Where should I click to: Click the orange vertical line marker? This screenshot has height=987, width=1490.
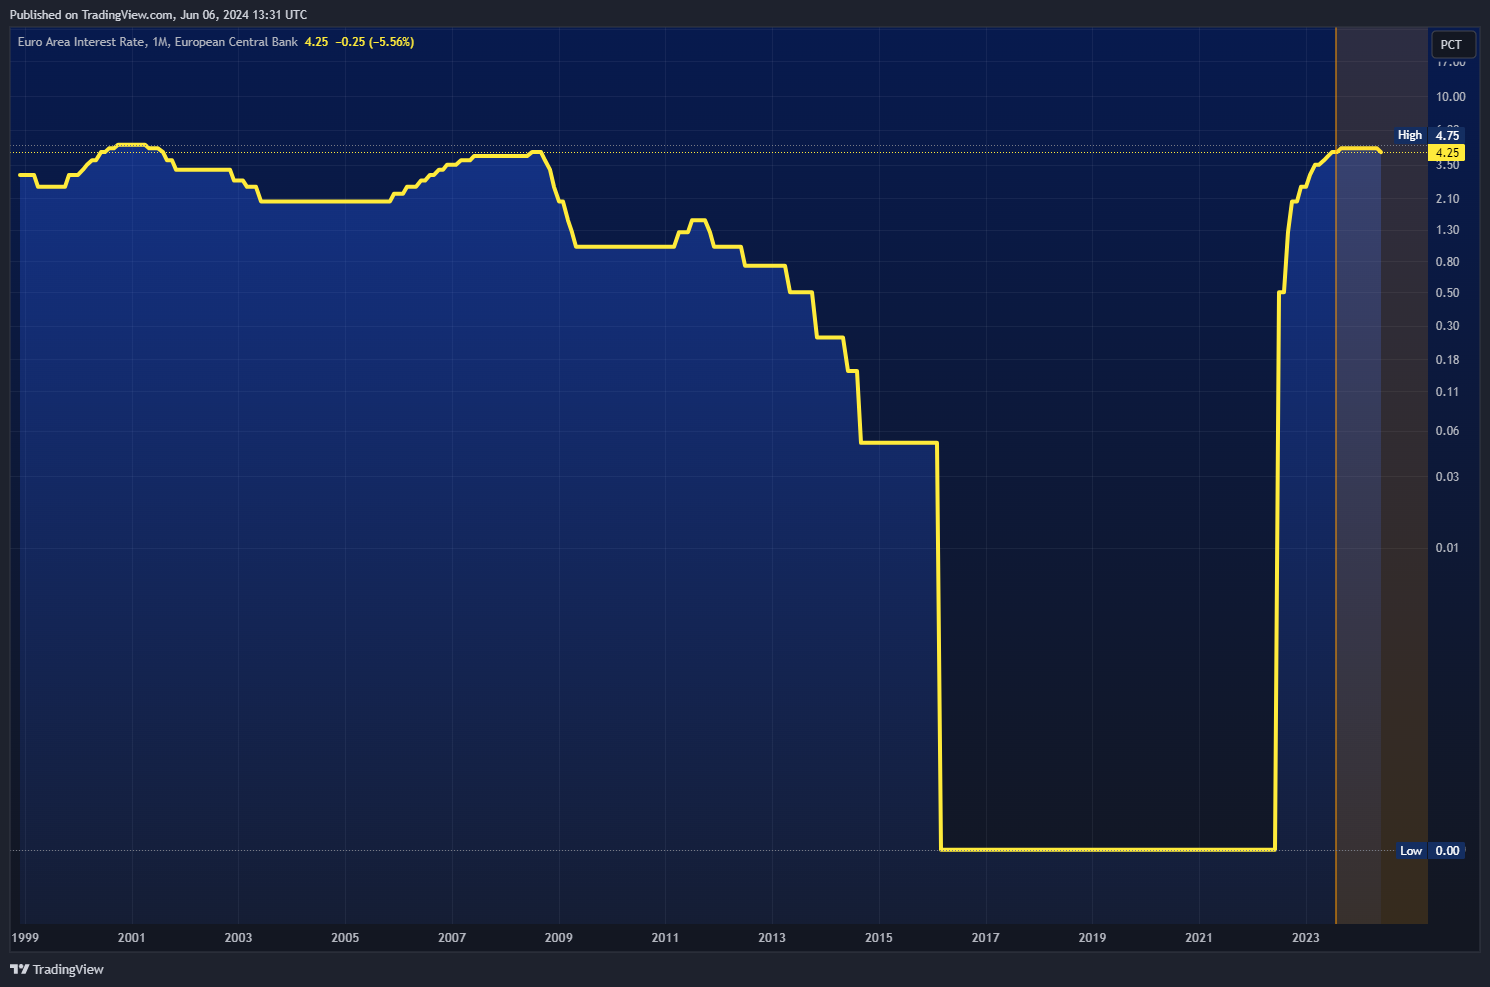tap(1336, 476)
